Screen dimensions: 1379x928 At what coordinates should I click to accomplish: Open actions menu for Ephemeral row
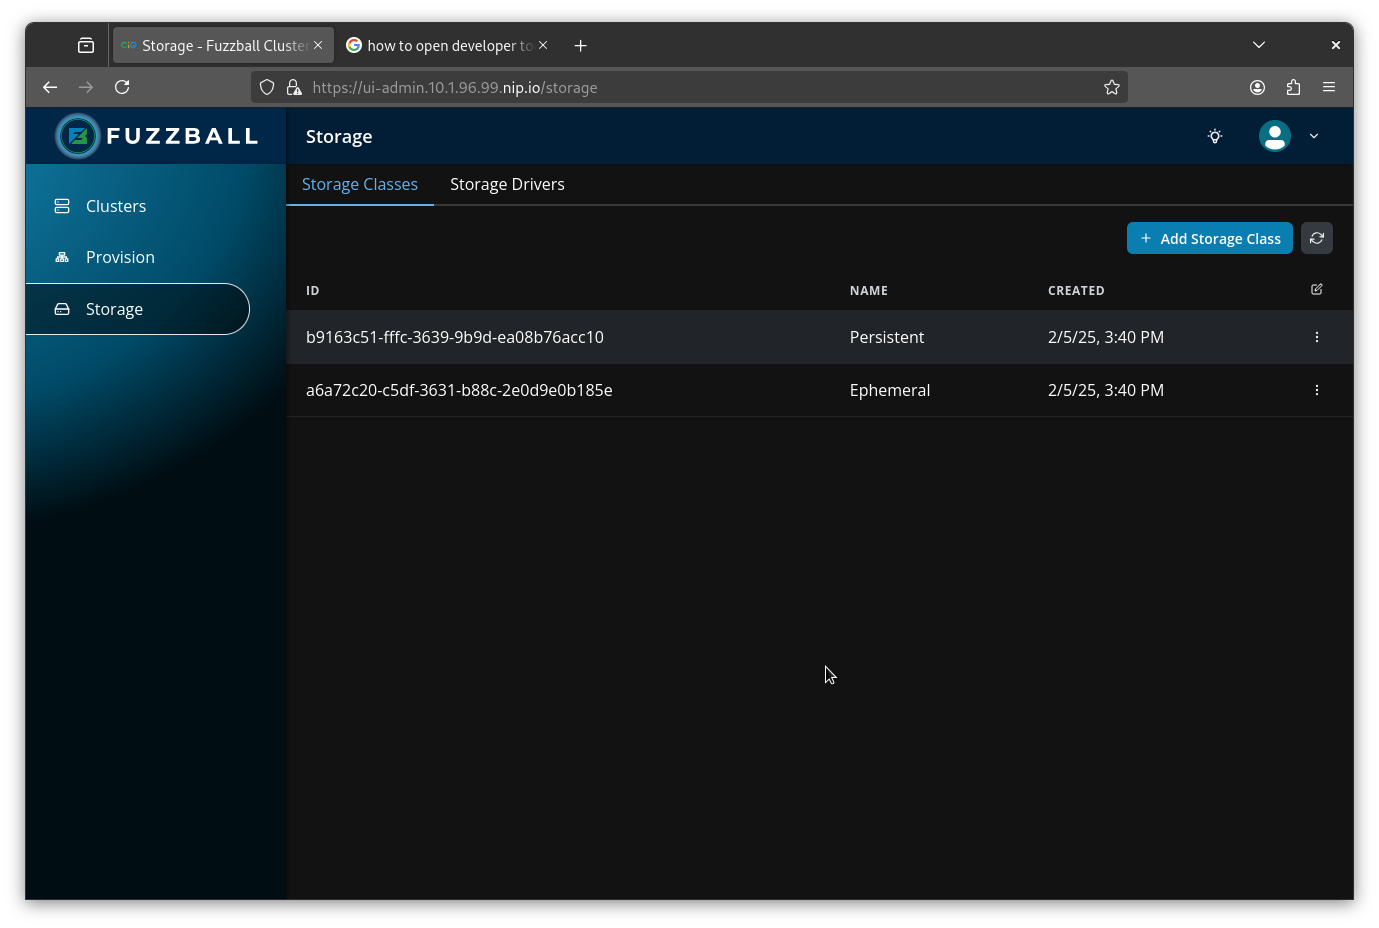pos(1317,390)
